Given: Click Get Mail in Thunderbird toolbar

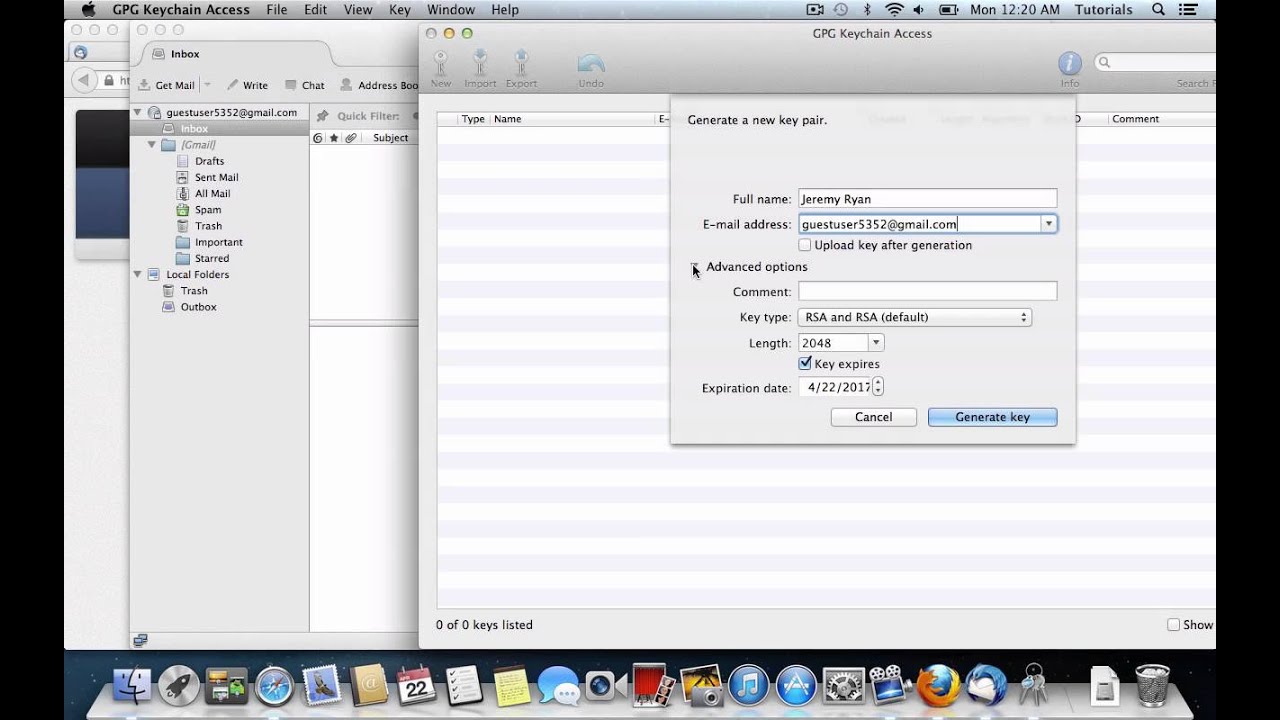Looking at the screenshot, I should pos(167,85).
